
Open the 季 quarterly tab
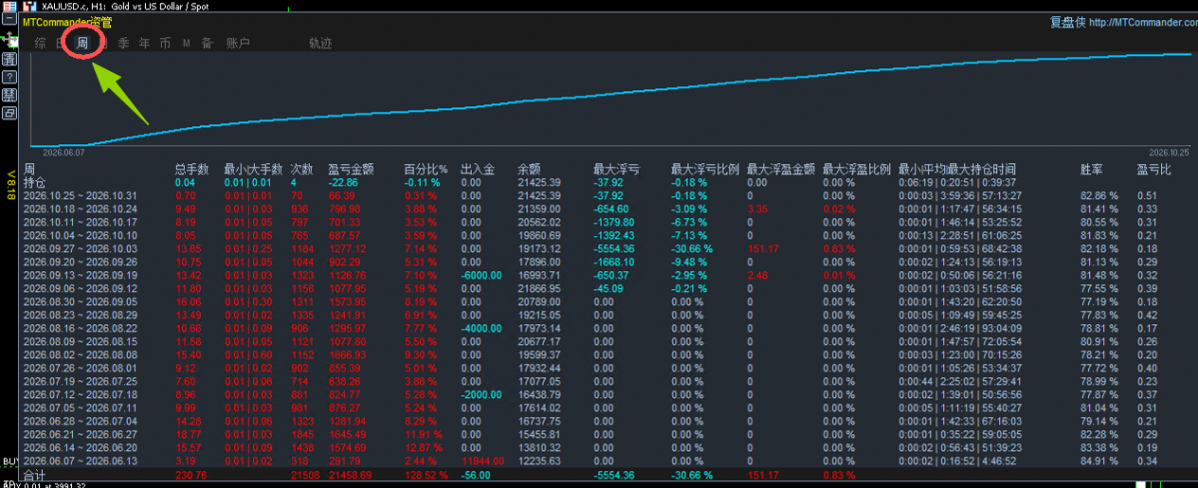click(x=124, y=44)
